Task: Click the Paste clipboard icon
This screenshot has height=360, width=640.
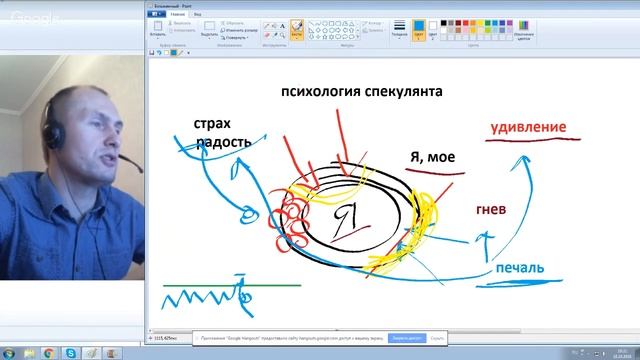Action: click(x=158, y=26)
